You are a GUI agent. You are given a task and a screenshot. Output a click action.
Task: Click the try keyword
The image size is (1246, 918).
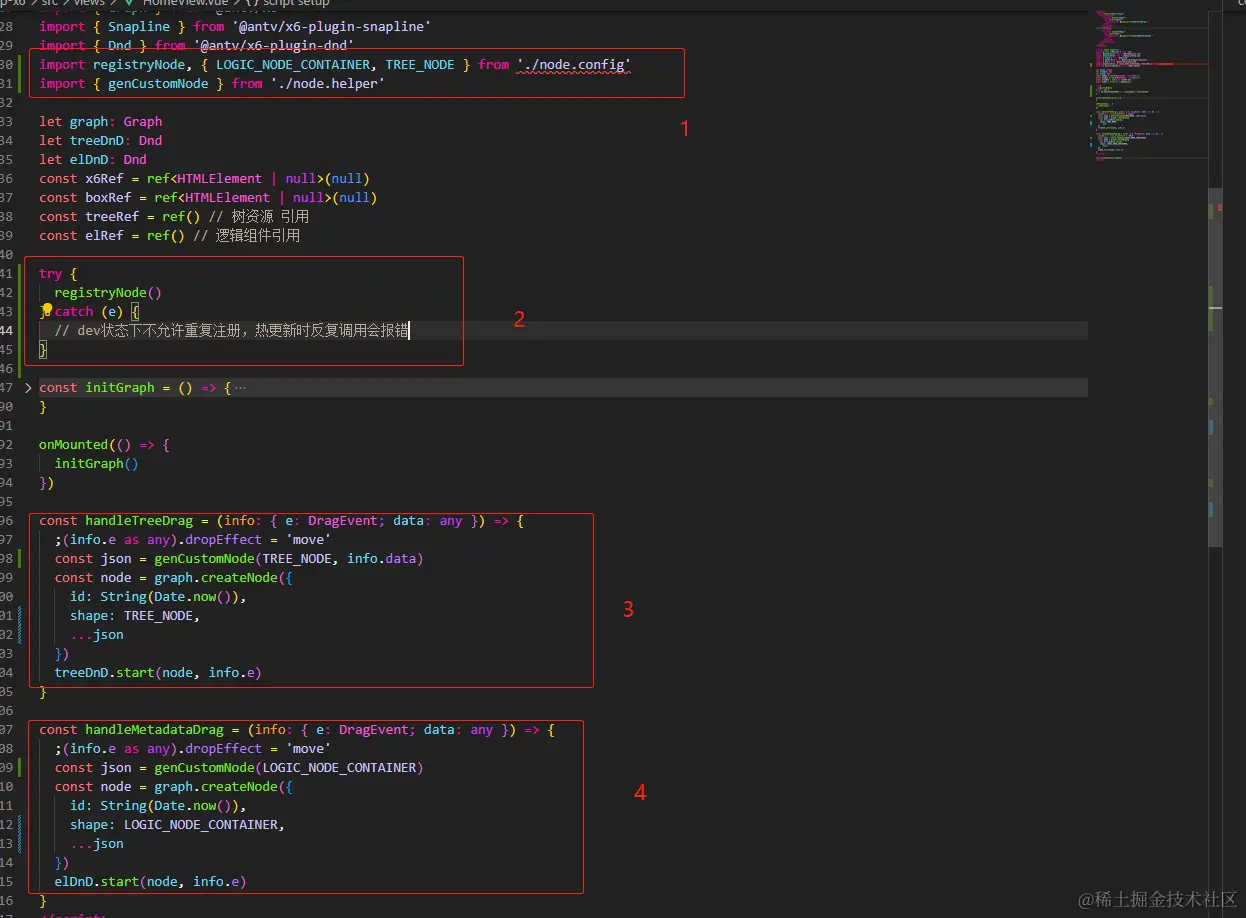pos(51,273)
